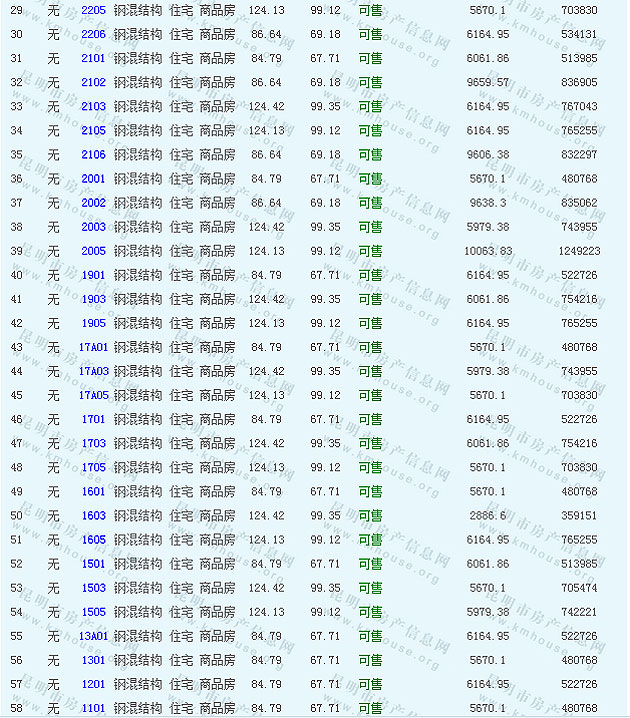Viewport: 630px width, 718px height.
Task: Open room 17A01 link
Action: coord(92,347)
